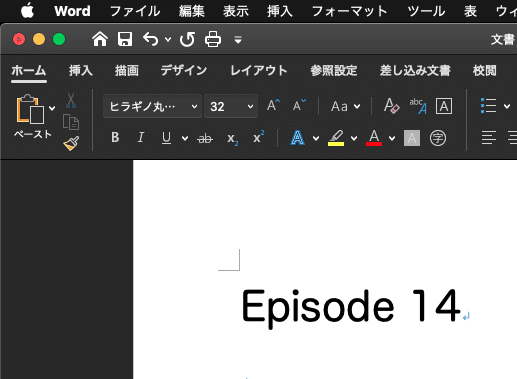517x379 pixels.
Task: Apply red font color
Action: click(374, 138)
